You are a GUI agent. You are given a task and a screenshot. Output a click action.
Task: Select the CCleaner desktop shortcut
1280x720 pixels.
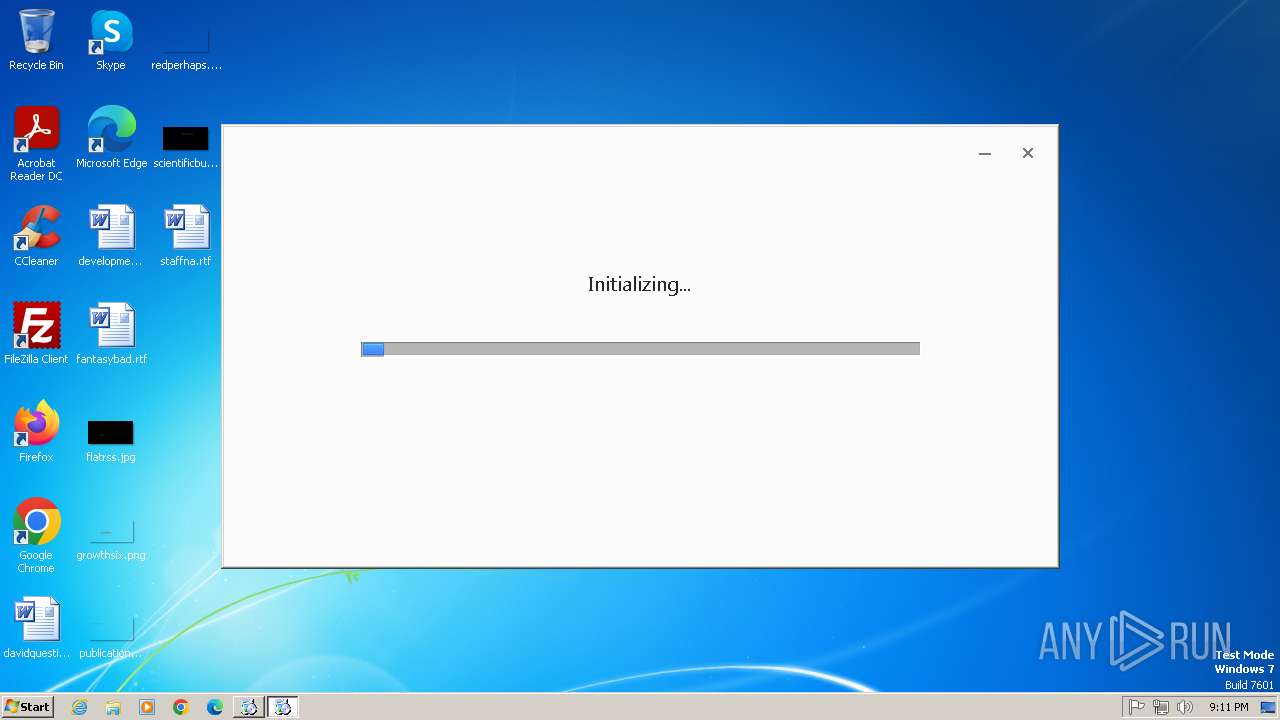pos(36,236)
